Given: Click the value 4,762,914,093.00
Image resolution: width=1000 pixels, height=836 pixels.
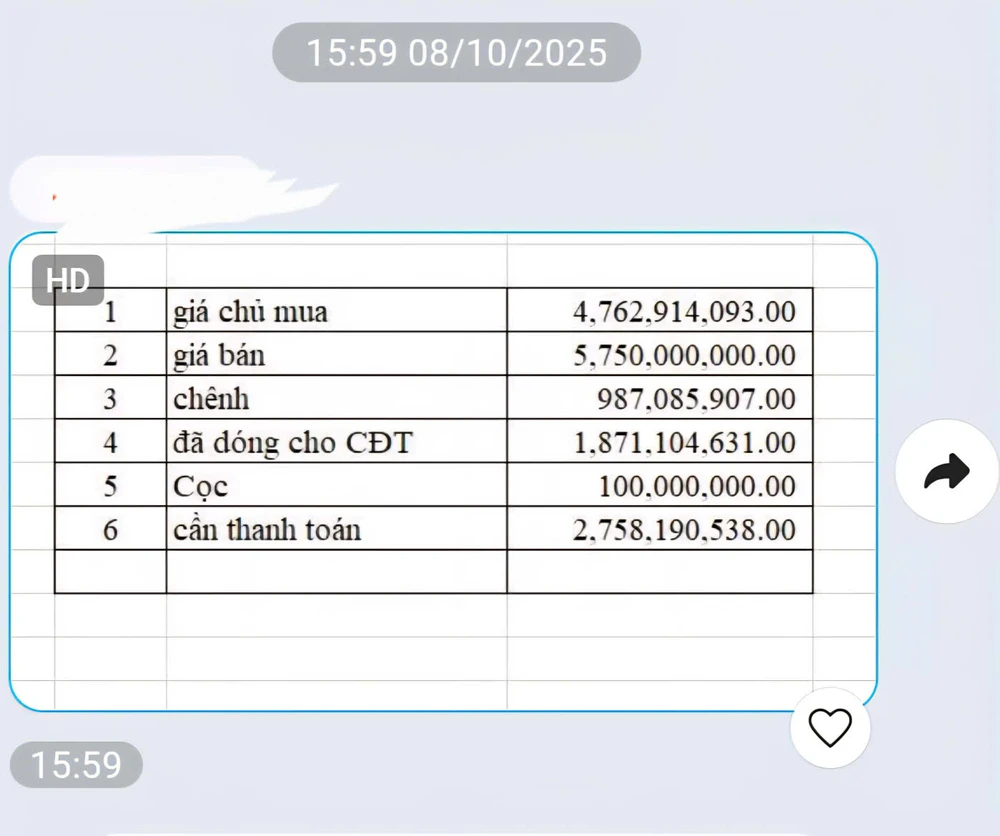Looking at the screenshot, I should (x=684, y=312).
